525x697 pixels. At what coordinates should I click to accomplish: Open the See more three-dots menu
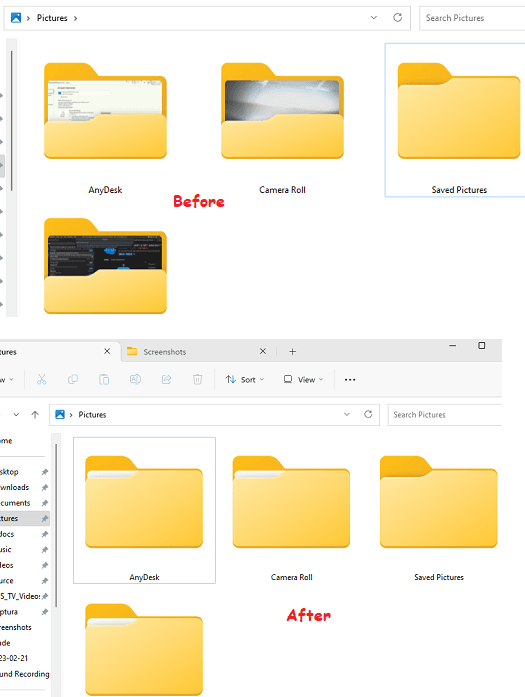tap(350, 380)
